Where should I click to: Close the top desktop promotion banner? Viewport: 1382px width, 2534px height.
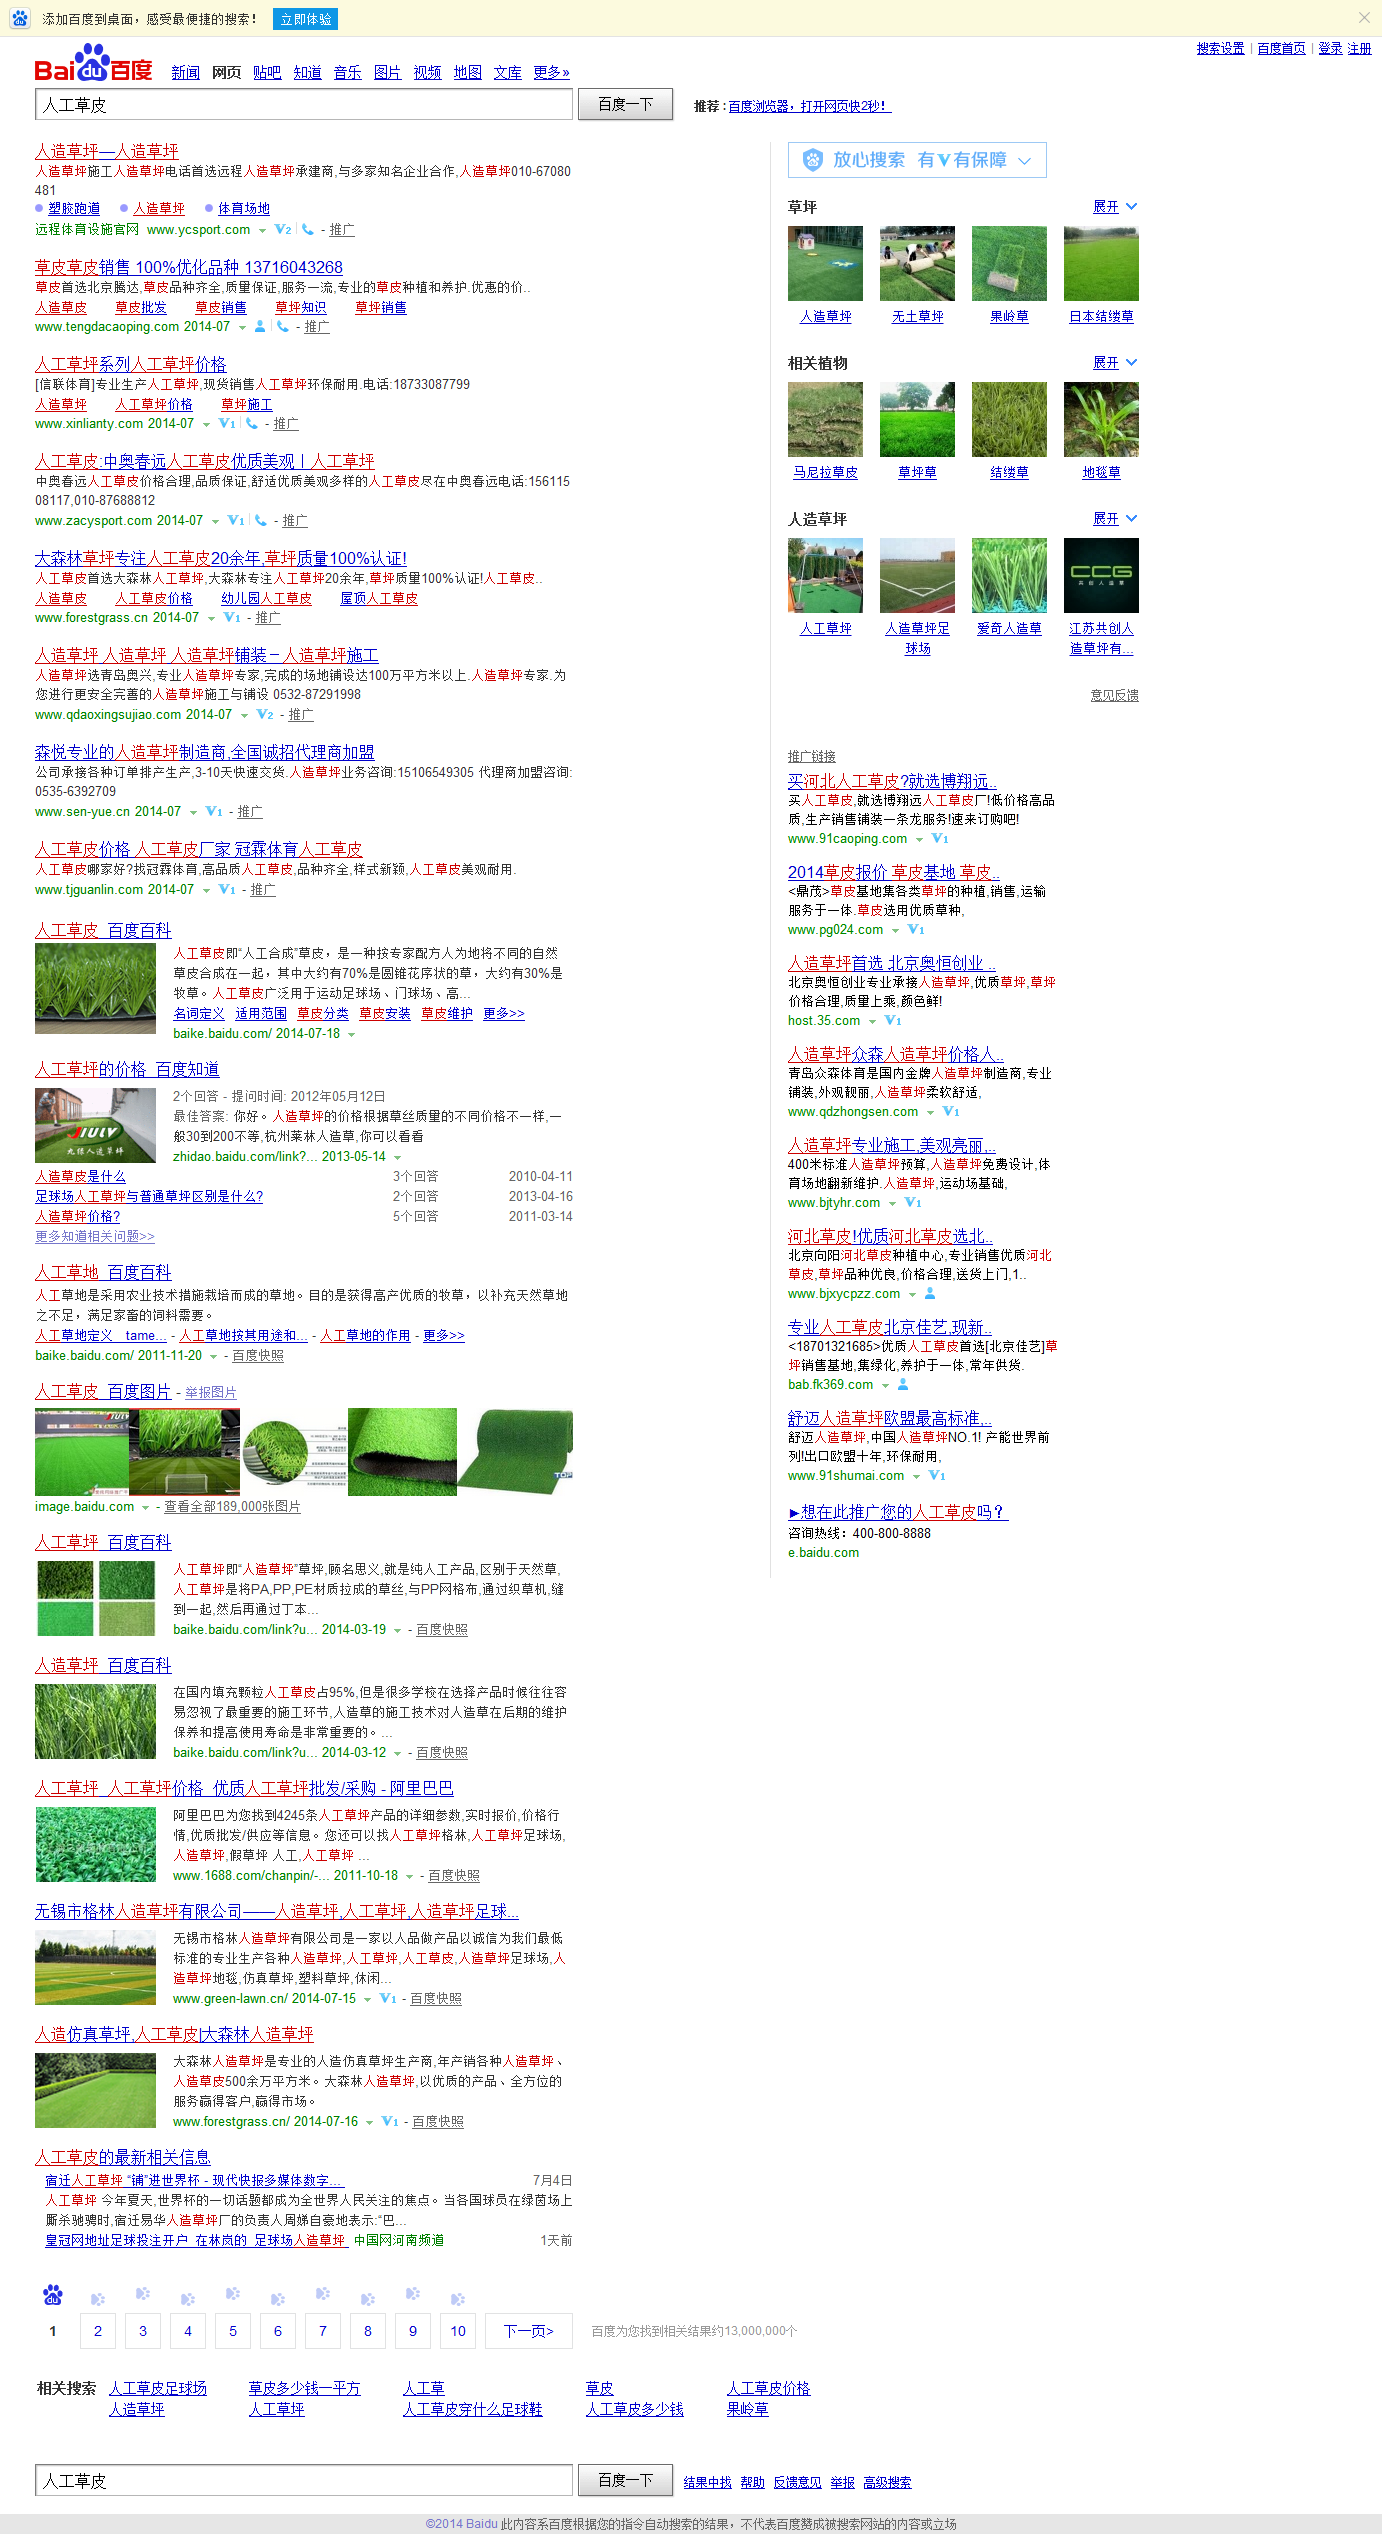pyautogui.click(x=1364, y=18)
